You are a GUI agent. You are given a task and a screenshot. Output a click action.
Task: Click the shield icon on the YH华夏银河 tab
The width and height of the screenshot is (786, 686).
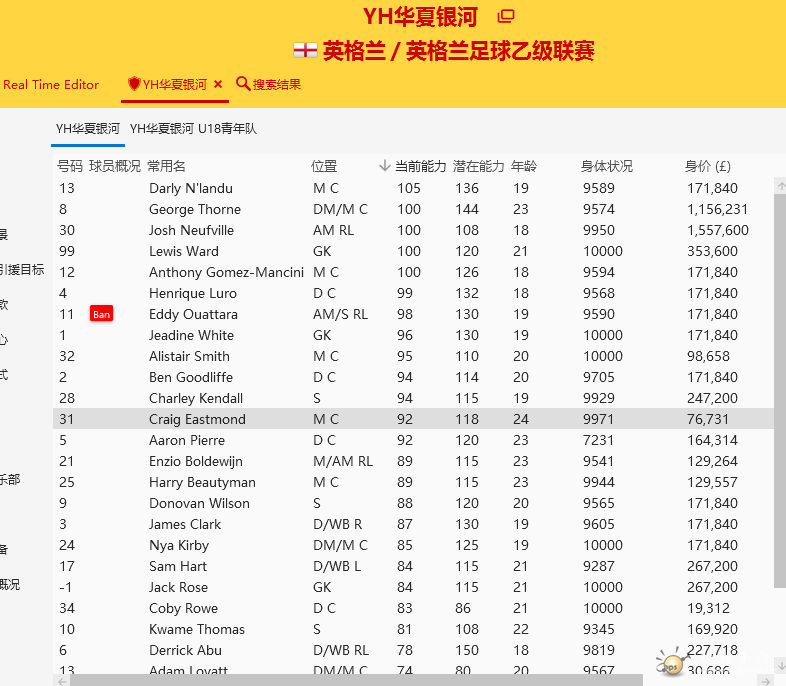click(x=134, y=84)
